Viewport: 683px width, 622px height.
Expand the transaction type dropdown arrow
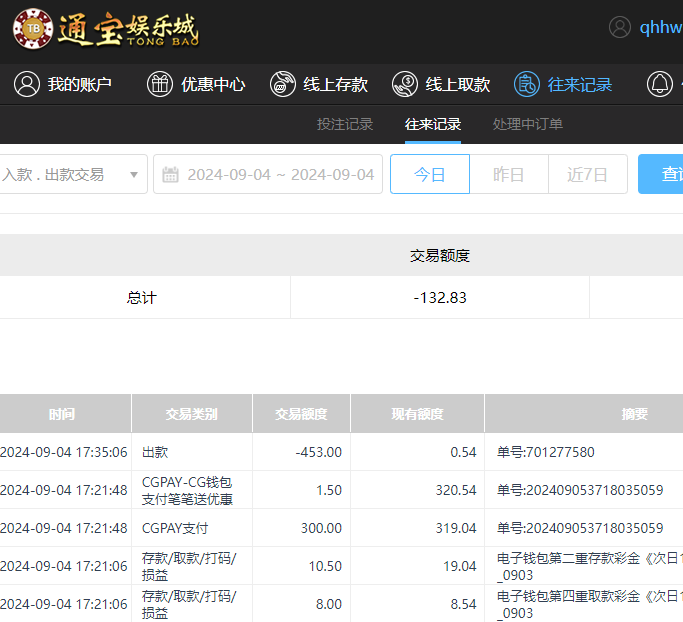coord(134,175)
